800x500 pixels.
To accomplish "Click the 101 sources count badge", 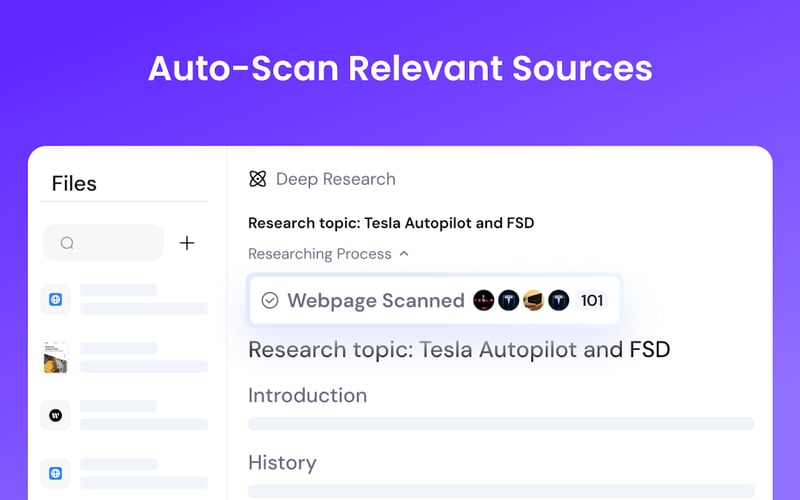I will click(x=592, y=301).
